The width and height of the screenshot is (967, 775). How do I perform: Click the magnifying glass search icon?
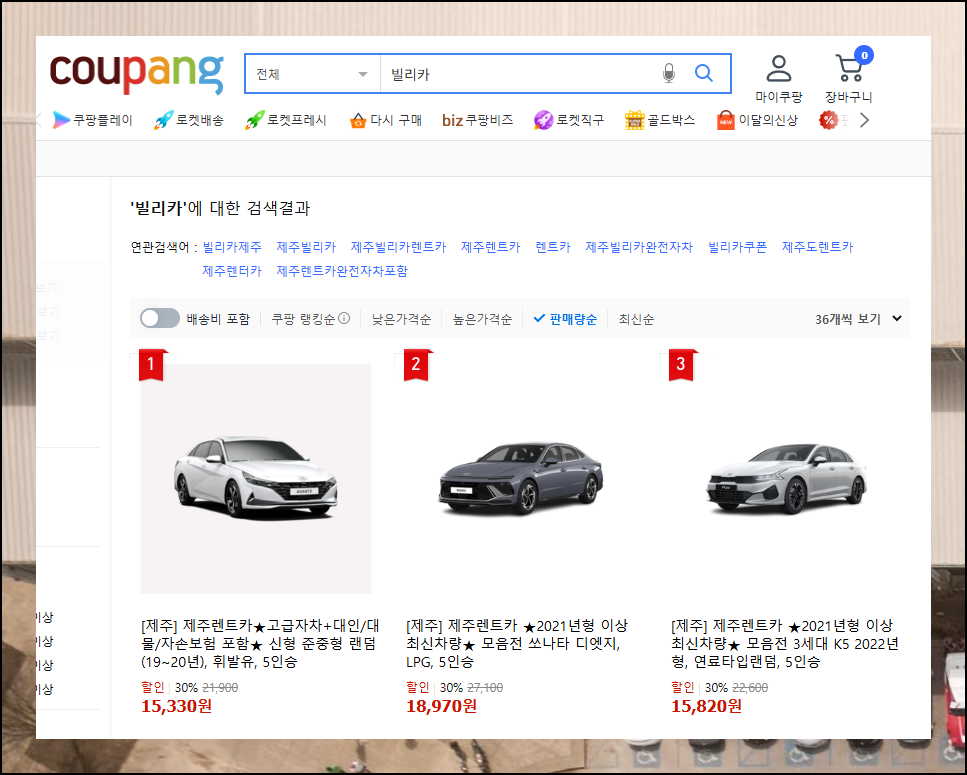click(704, 73)
